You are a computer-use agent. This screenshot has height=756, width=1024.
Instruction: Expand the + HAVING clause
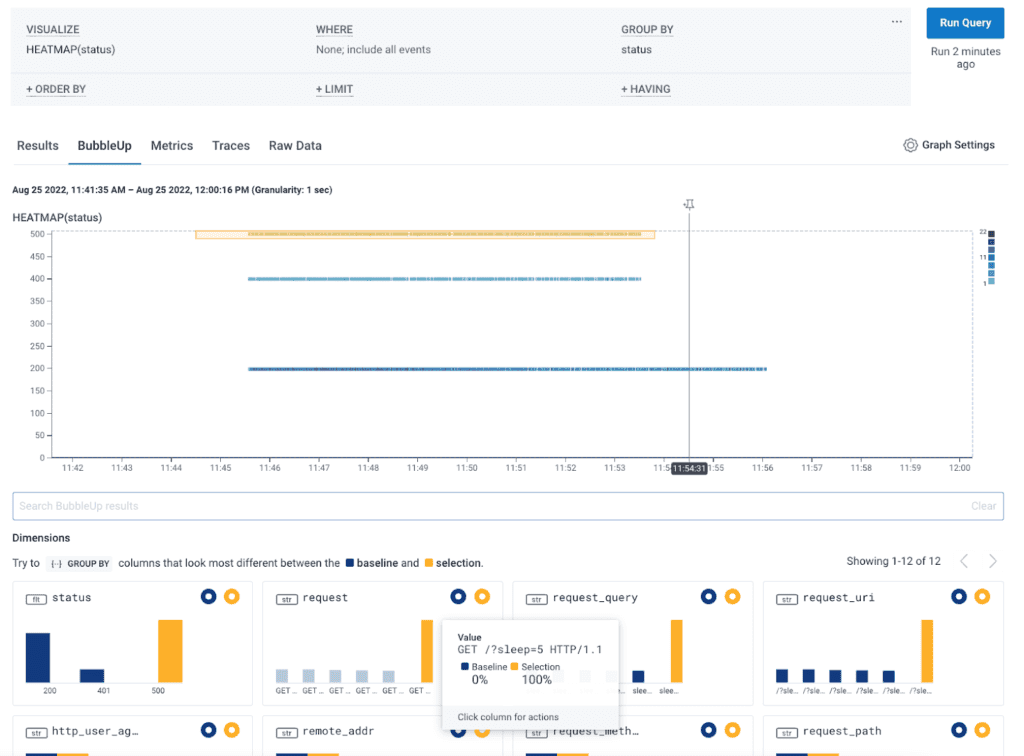click(645, 89)
